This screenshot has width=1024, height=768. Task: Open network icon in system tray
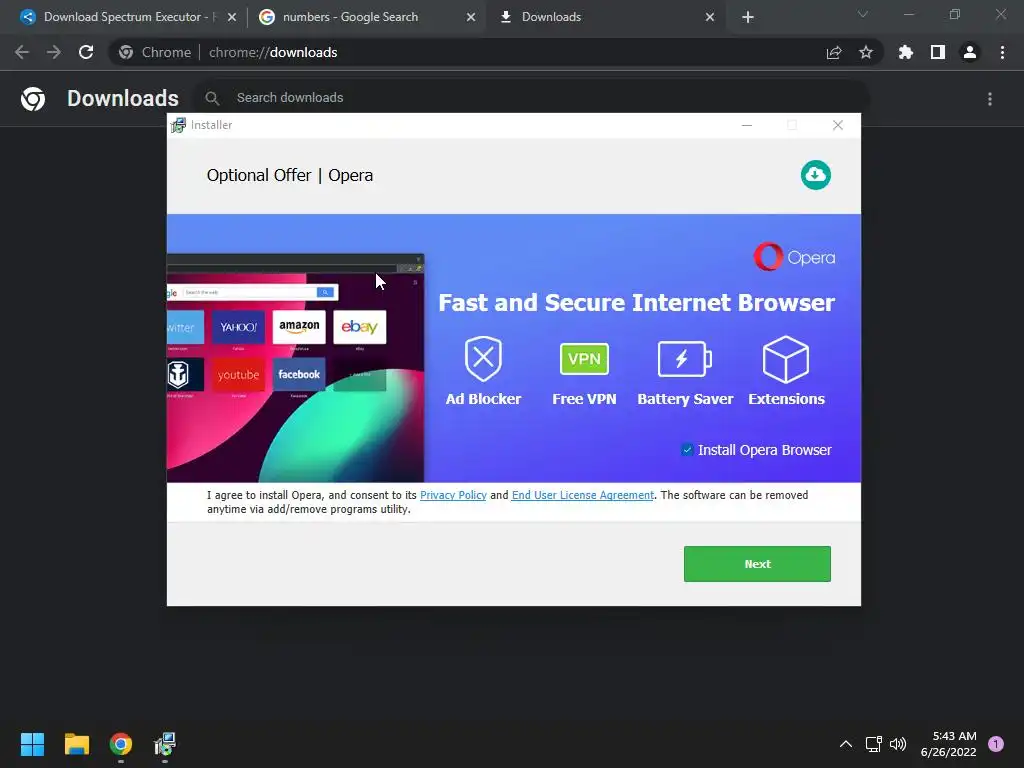tap(873, 744)
